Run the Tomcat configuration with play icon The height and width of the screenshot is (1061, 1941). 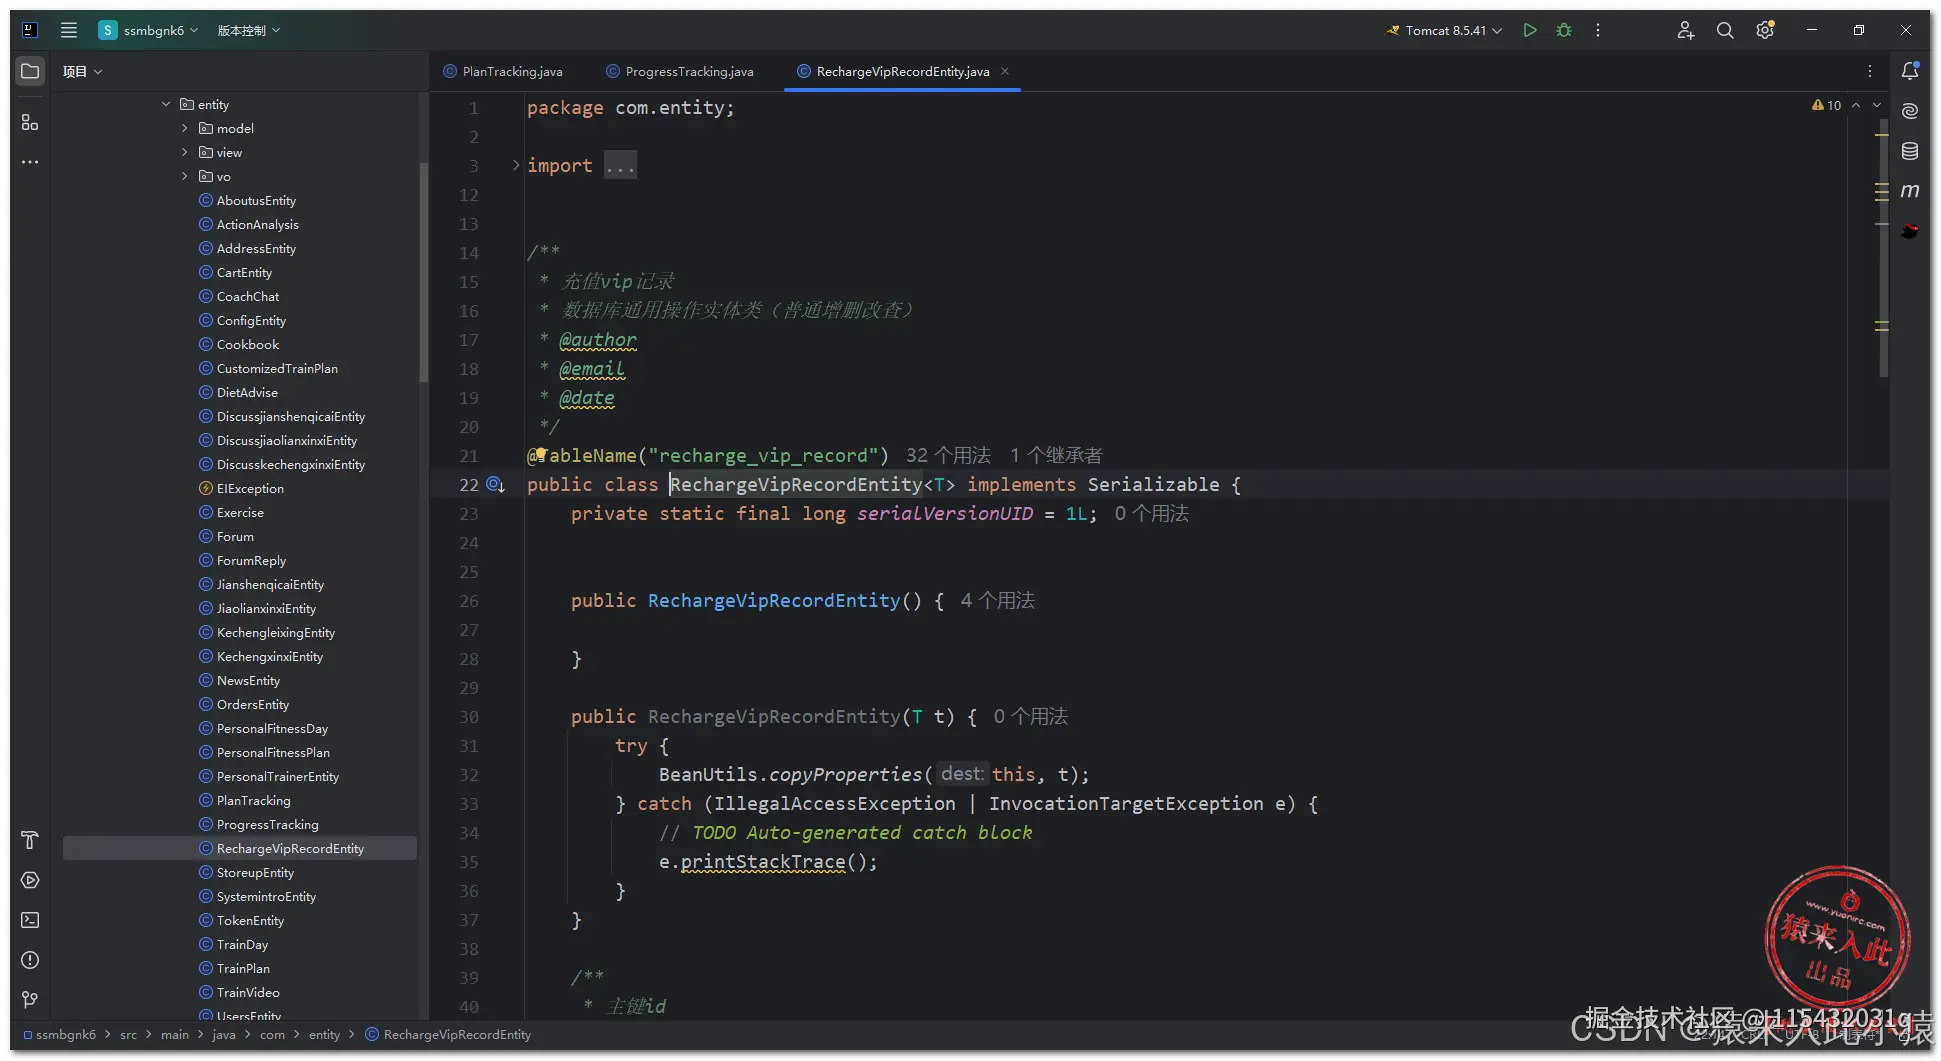click(x=1529, y=30)
